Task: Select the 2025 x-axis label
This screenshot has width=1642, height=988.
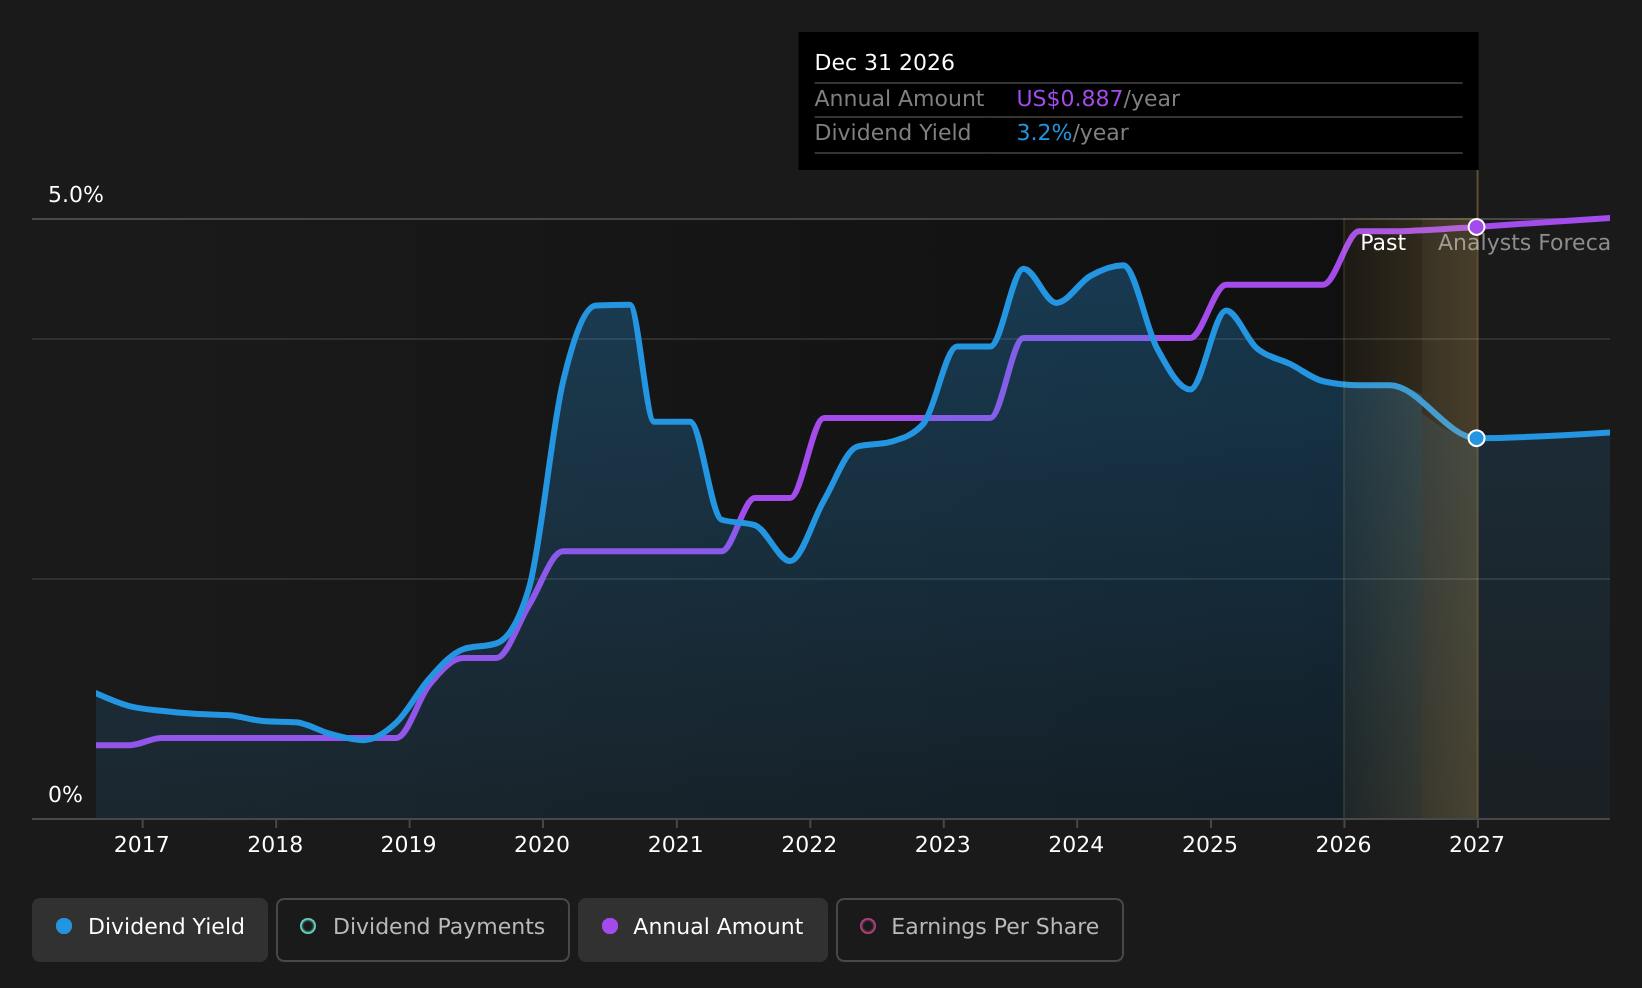Action: (x=1210, y=845)
